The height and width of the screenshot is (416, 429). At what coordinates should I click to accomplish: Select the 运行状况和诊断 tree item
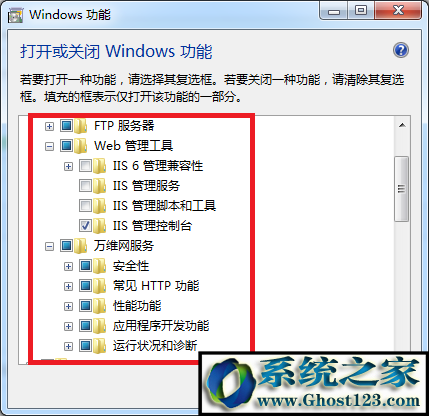point(155,346)
